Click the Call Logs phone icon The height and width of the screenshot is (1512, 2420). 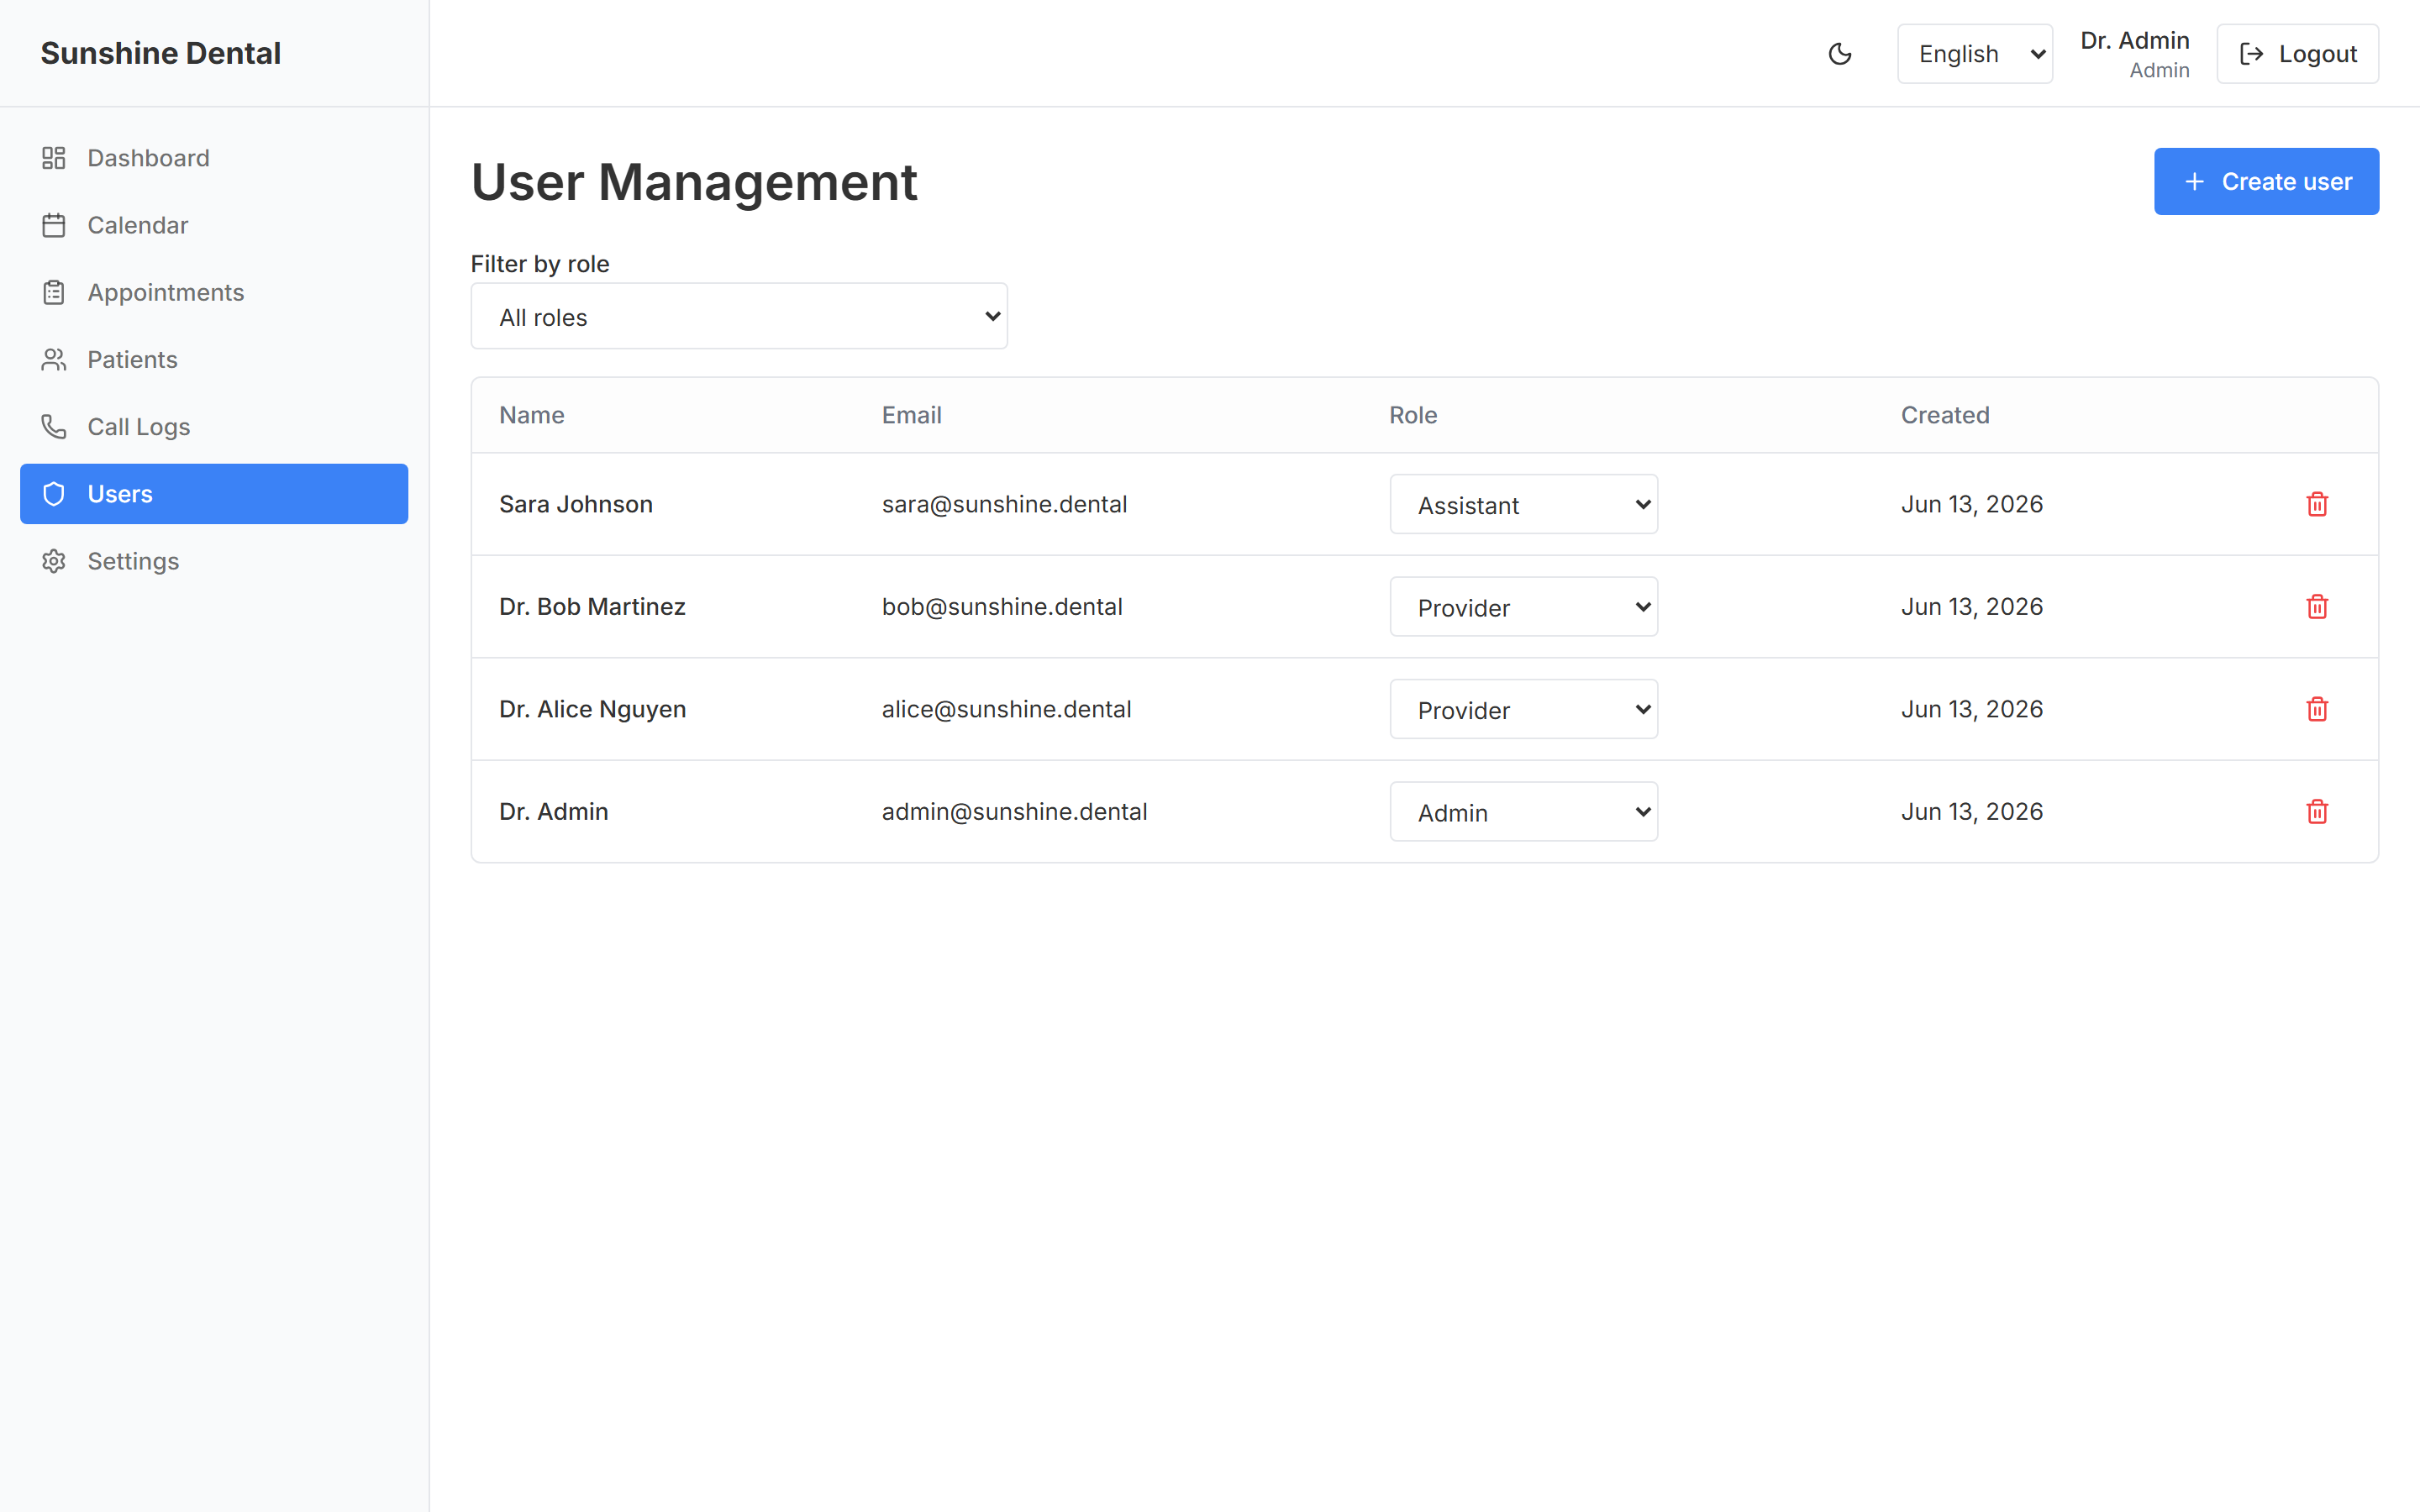tap(54, 427)
